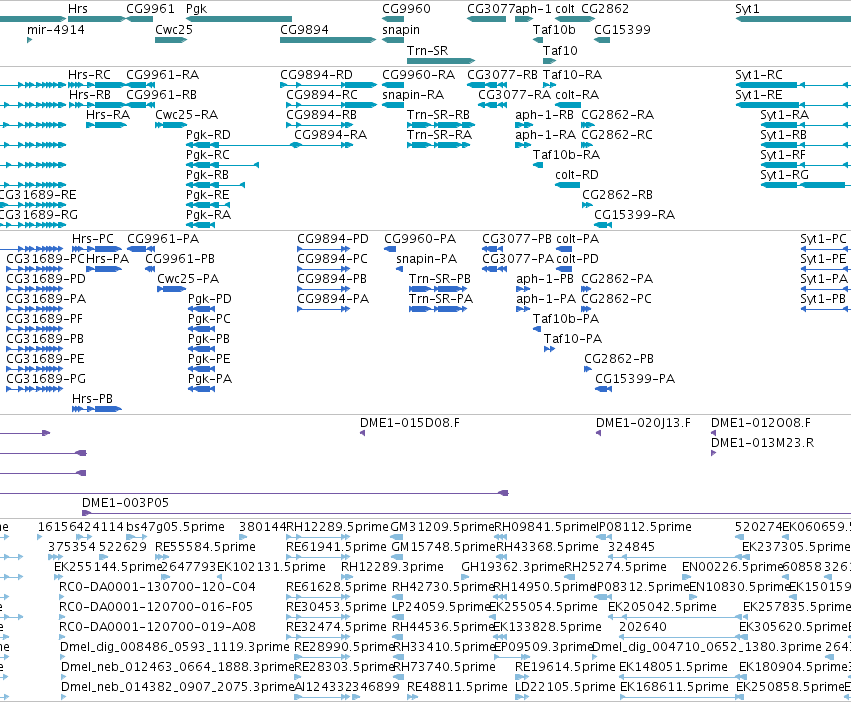
Task: Select protein snapin-PA
Action: pyautogui.click(x=427, y=259)
